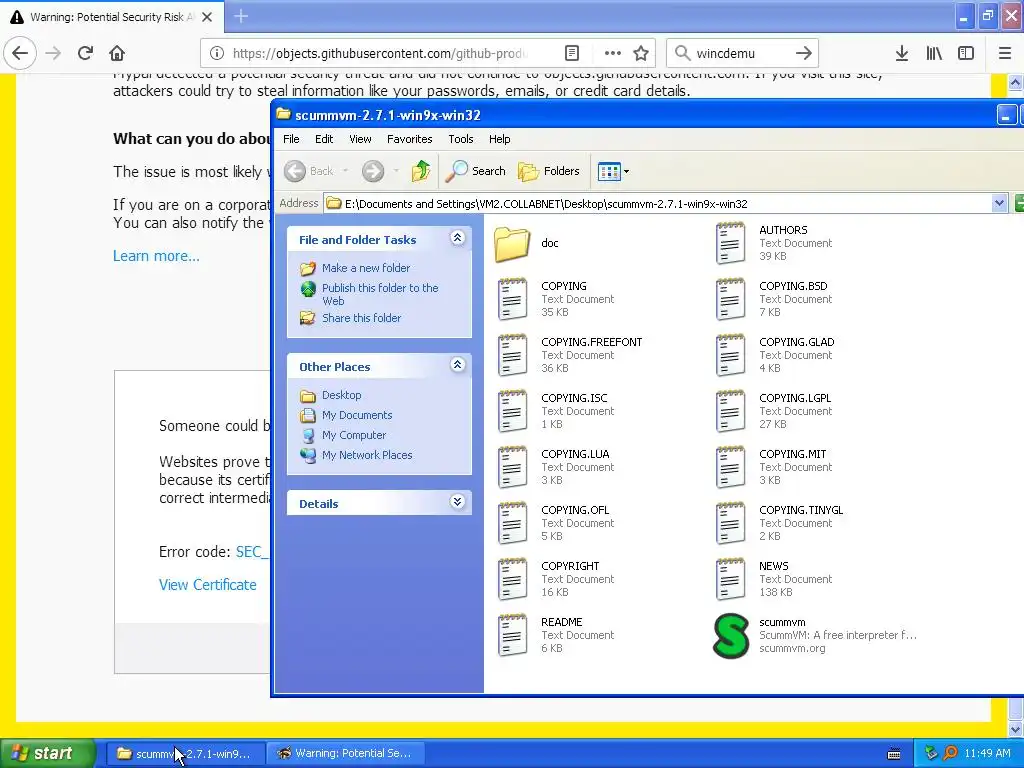
Task: Select the COPYING.TINYGL file icon
Action: pyautogui.click(x=730, y=523)
